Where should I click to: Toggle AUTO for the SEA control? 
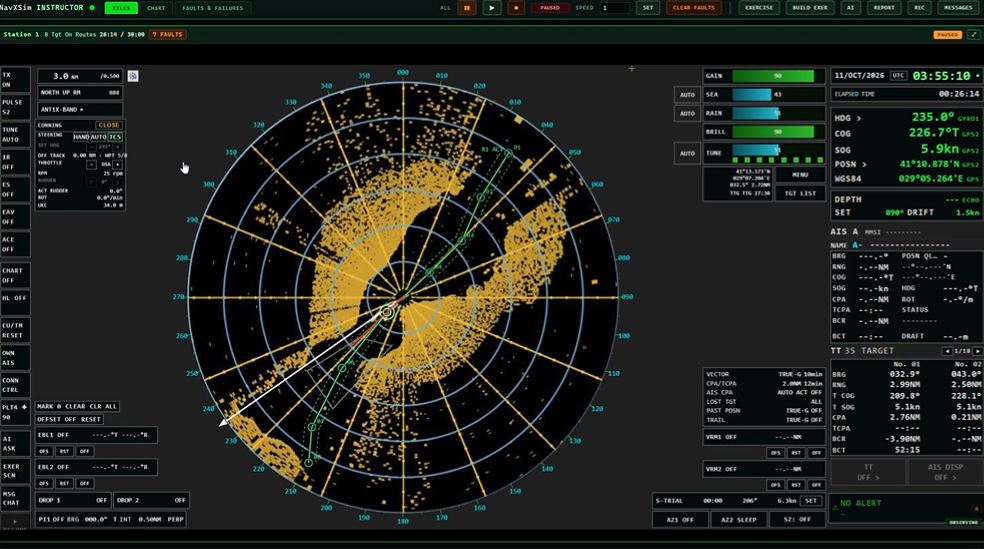[x=687, y=95]
